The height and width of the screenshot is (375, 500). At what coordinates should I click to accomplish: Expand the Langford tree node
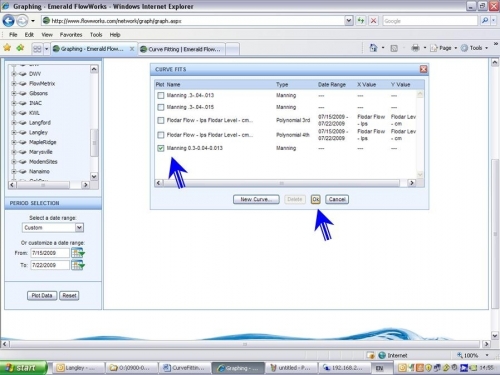(14, 123)
